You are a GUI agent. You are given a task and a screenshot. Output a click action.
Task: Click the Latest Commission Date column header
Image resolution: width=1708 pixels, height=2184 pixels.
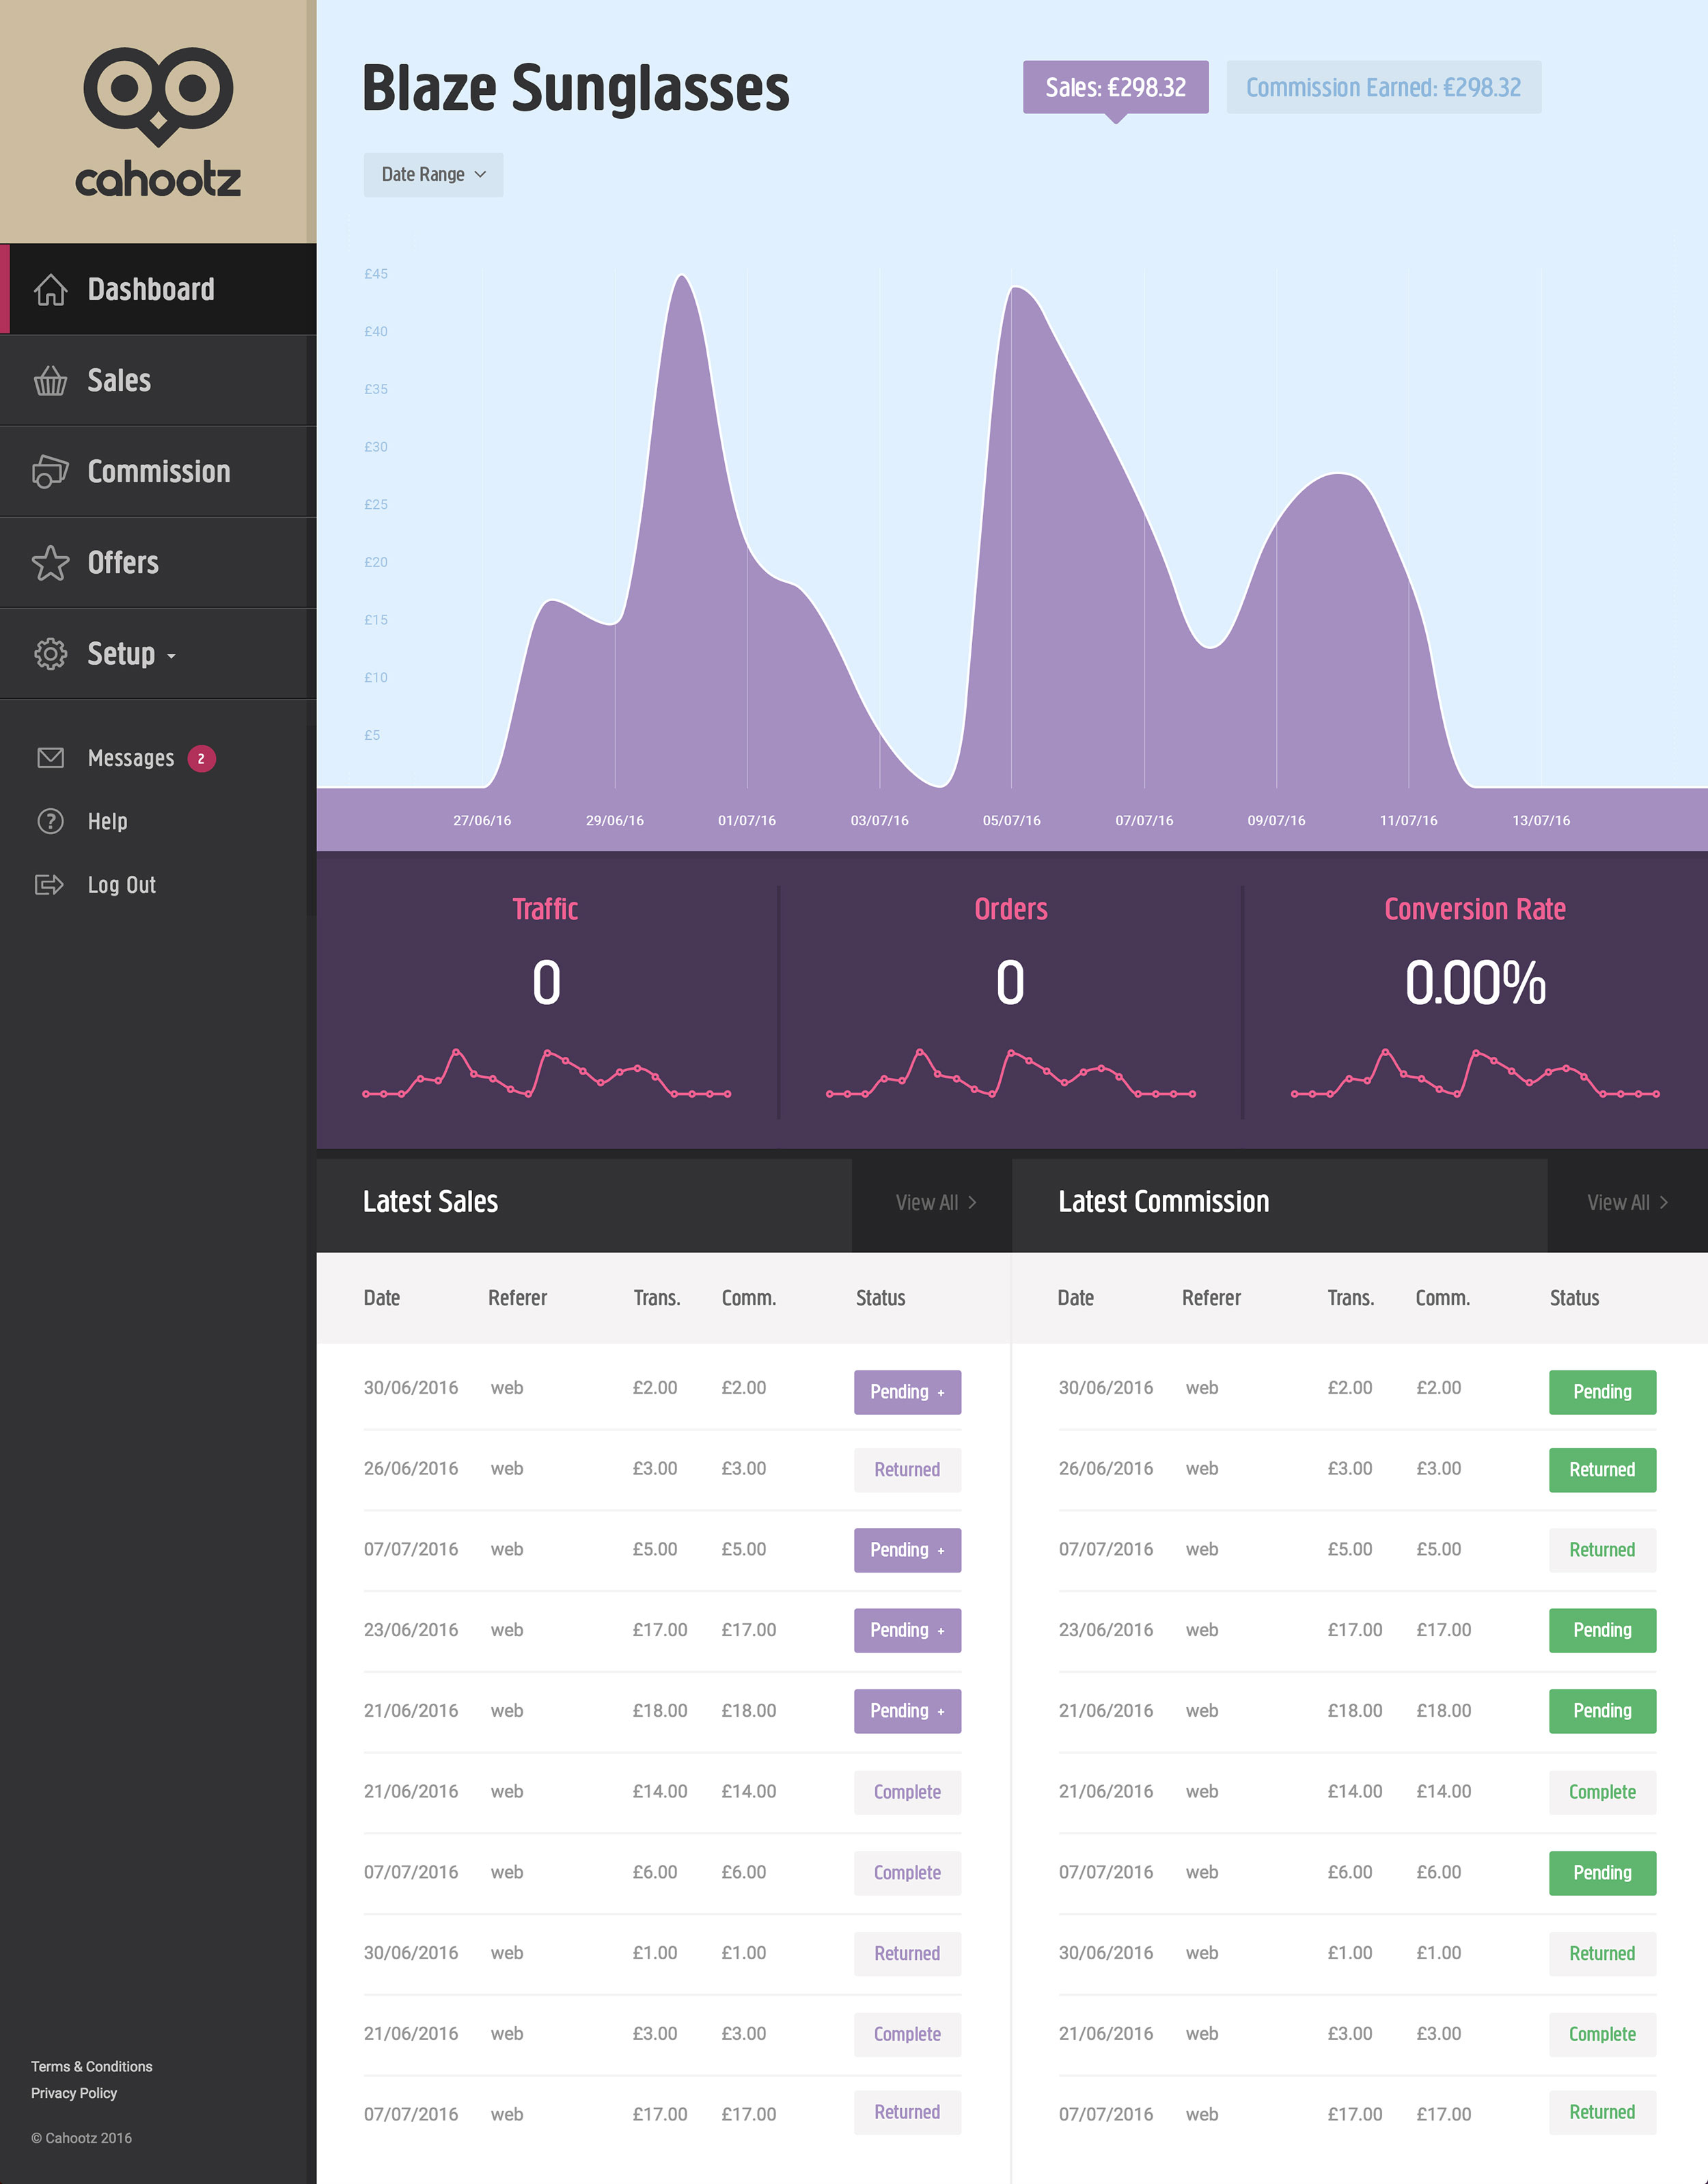(x=1076, y=1298)
